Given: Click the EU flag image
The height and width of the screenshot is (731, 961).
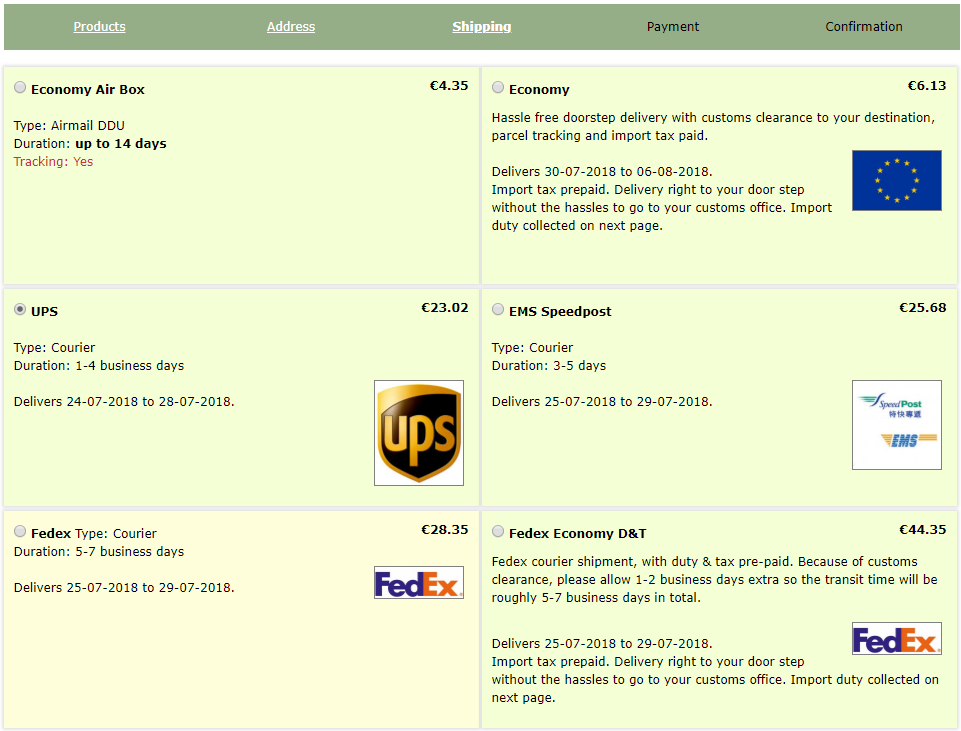Looking at the screenshot, I should pos(897,180).
